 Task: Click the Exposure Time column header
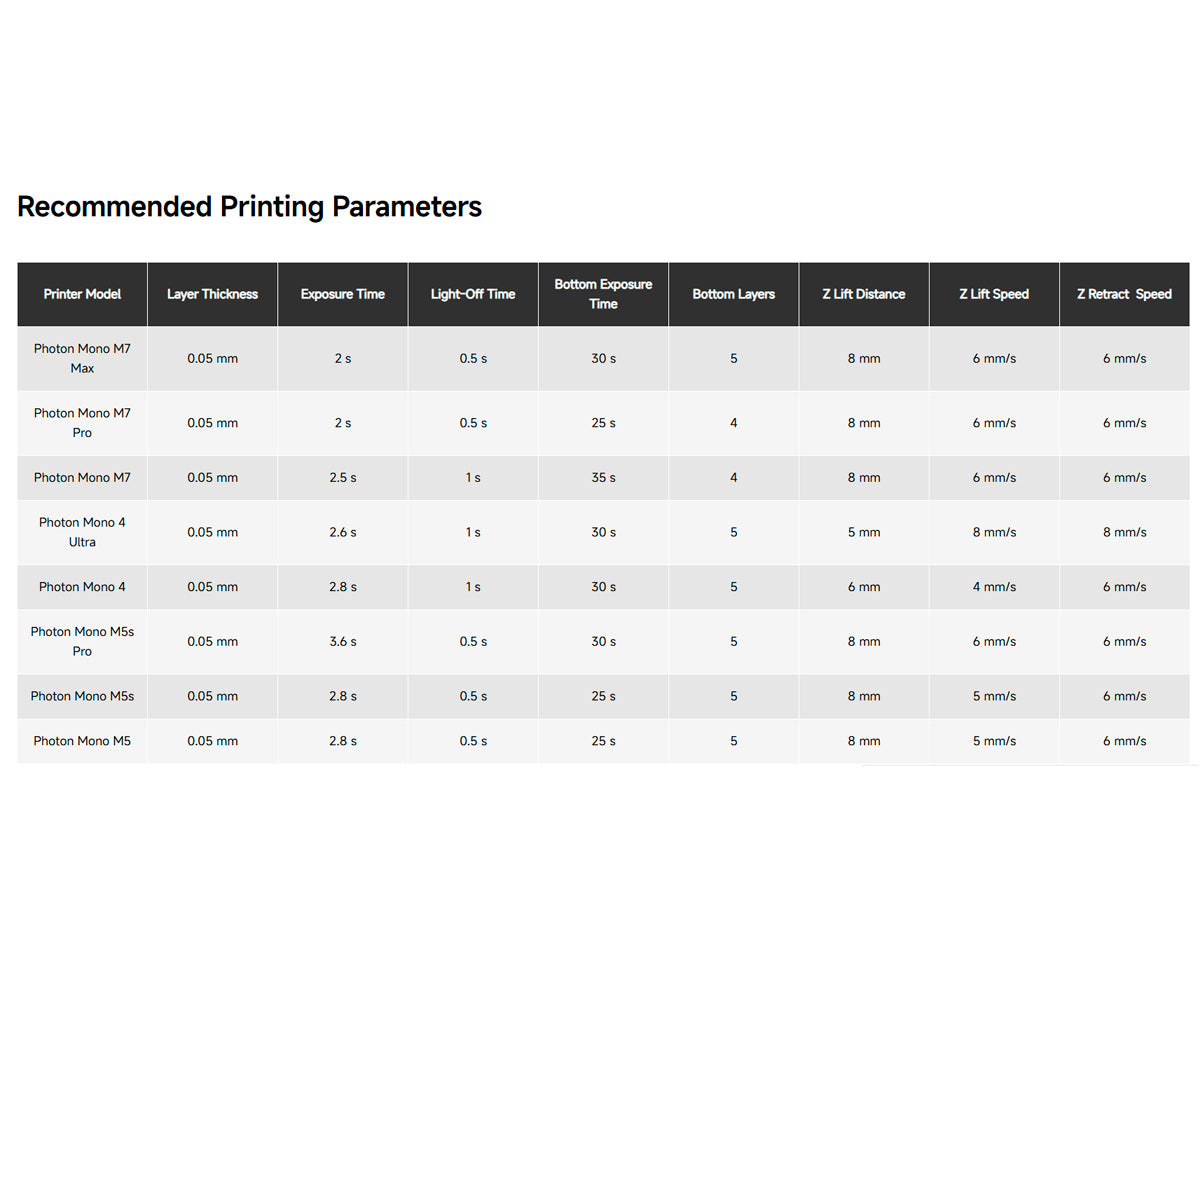point(342,294)
